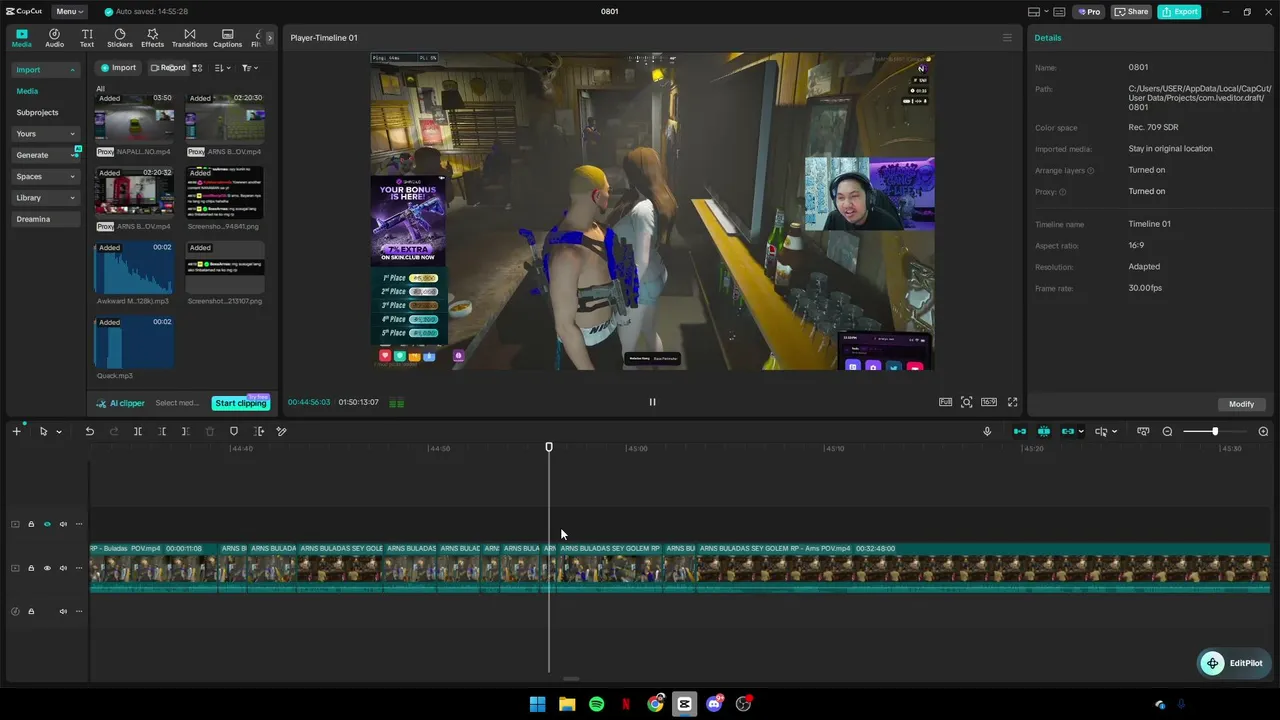Viewport: 1280px width, 720px height.
Task: Switch media view to grid layout
Action: pyautogui.click(x=197, y=68)
